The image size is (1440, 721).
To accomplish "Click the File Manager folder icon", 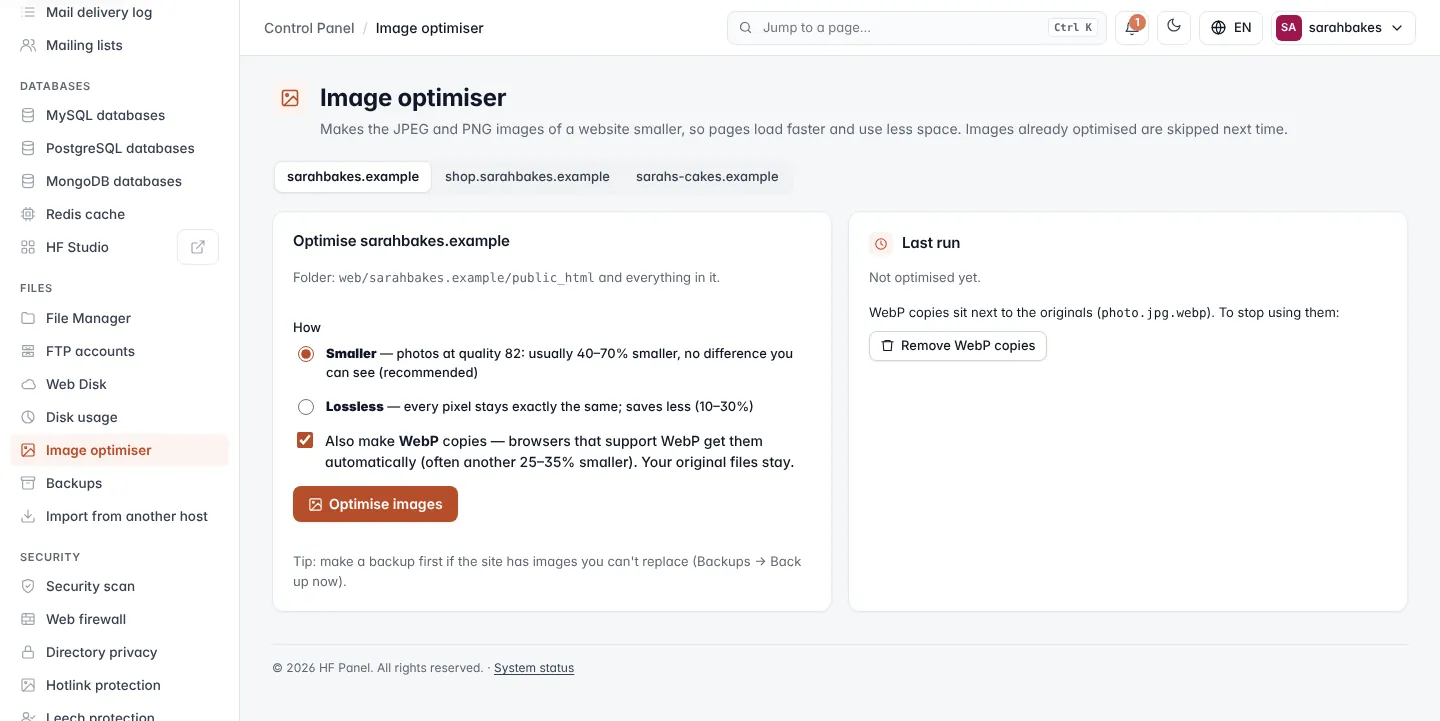I will tap(28, 318).
